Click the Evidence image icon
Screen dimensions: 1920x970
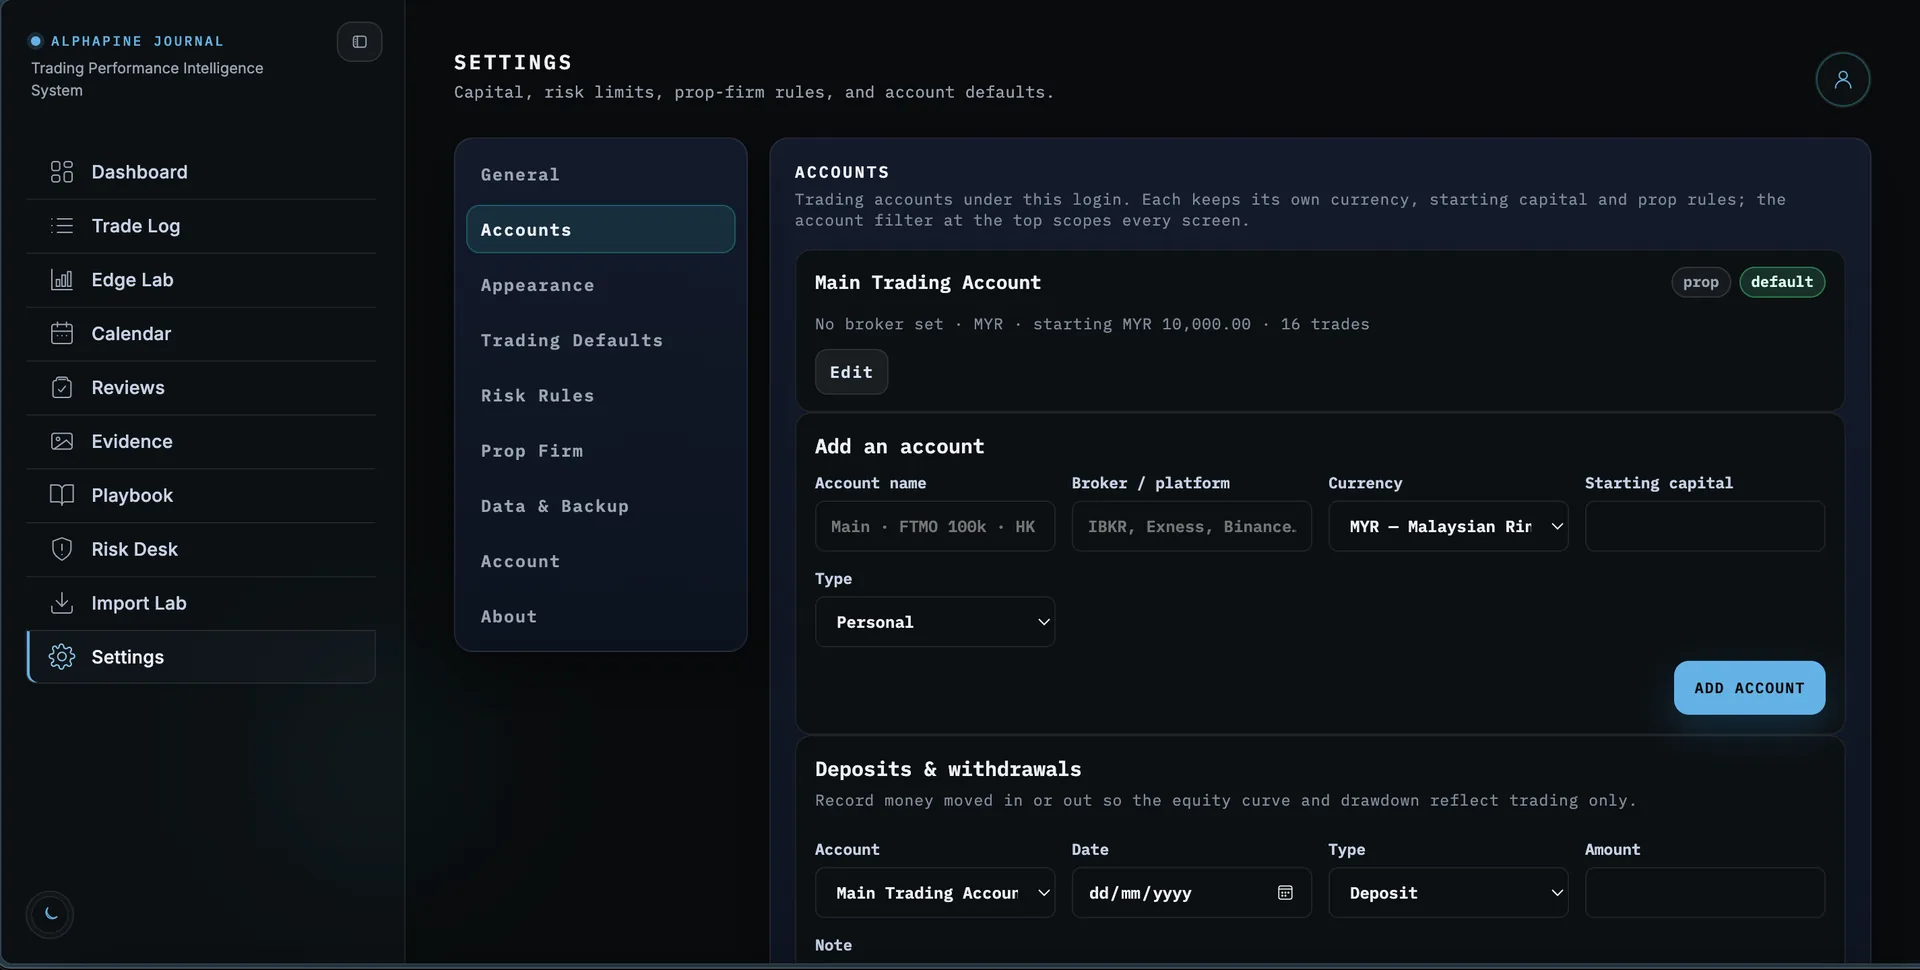pyautogui.click(x=62, y=442)
